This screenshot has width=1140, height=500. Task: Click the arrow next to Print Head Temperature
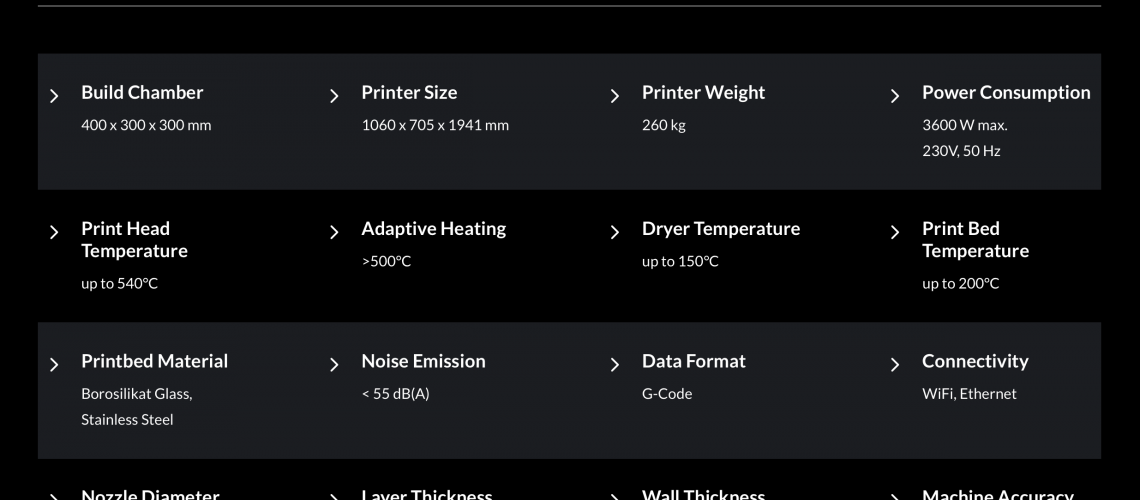(54, 232)
